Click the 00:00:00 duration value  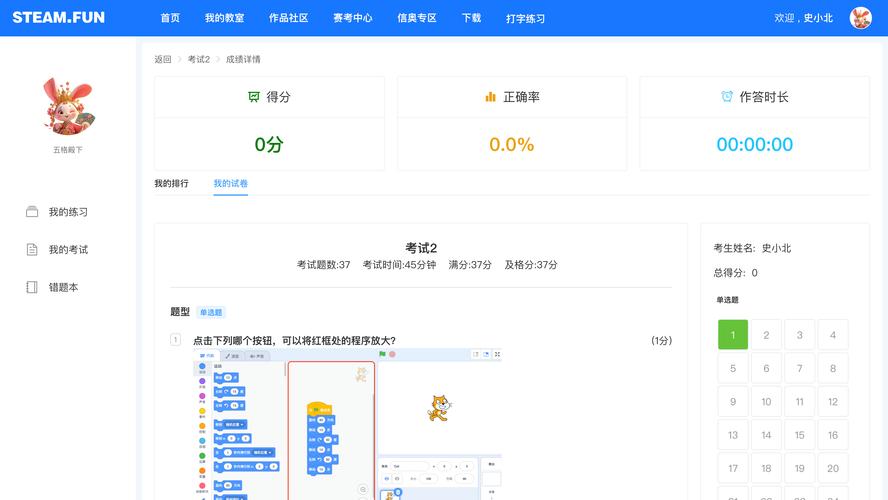coord(754,144)
